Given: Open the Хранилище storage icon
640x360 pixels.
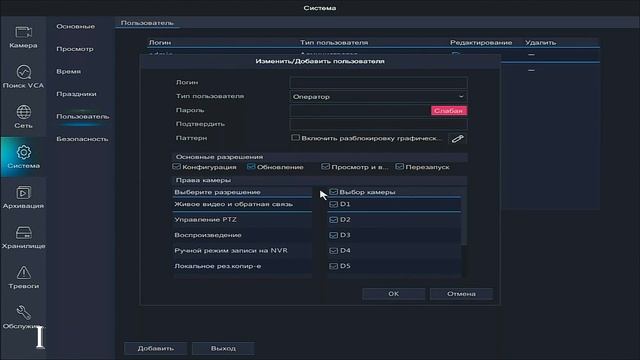Looking at the screenshot, I should 23,233.
